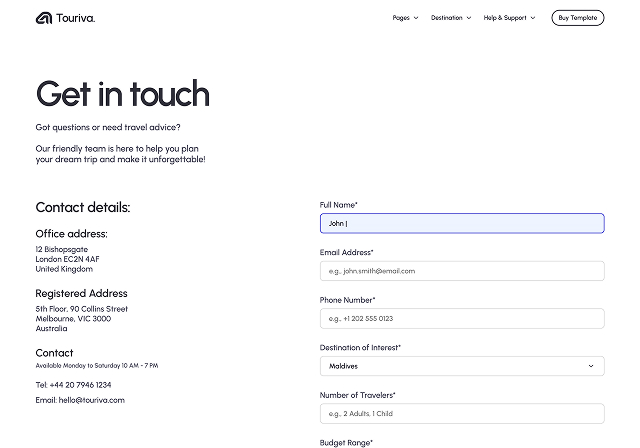Screen dimensions: 640x448
Task: Click the United Kingdom text
Action: pos(64,269)
